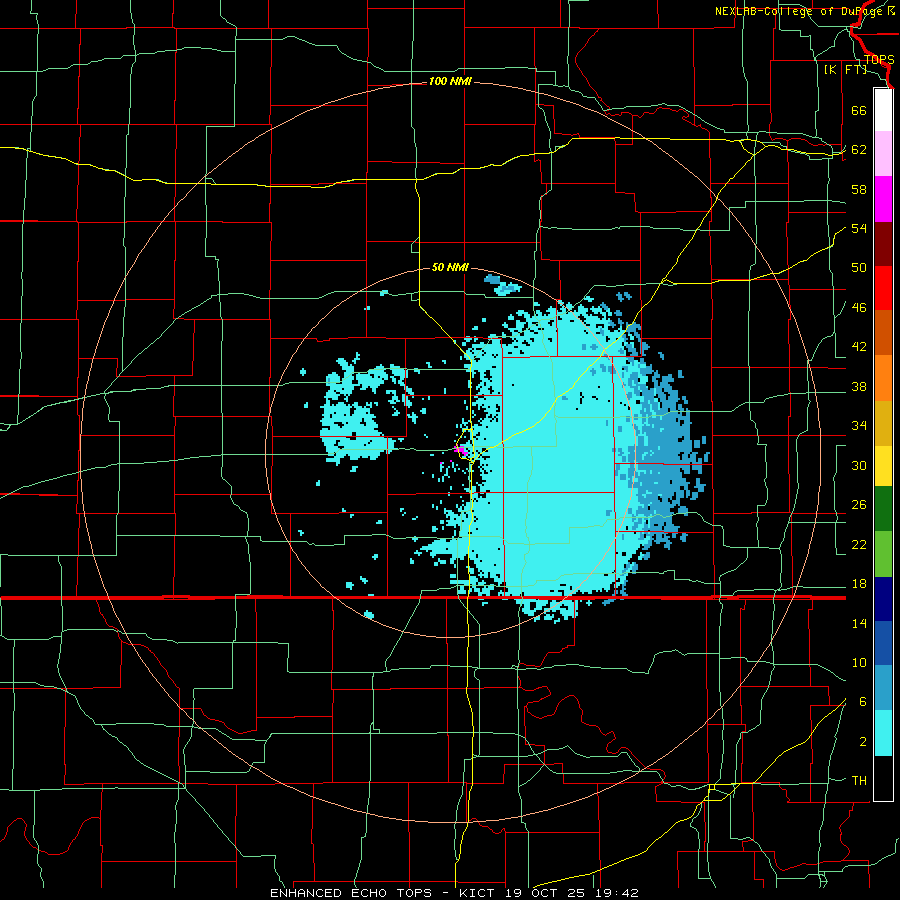Click the 'TH' legend label
The image size is (900, 900).
pyautogui.click(x=859, y=781)
